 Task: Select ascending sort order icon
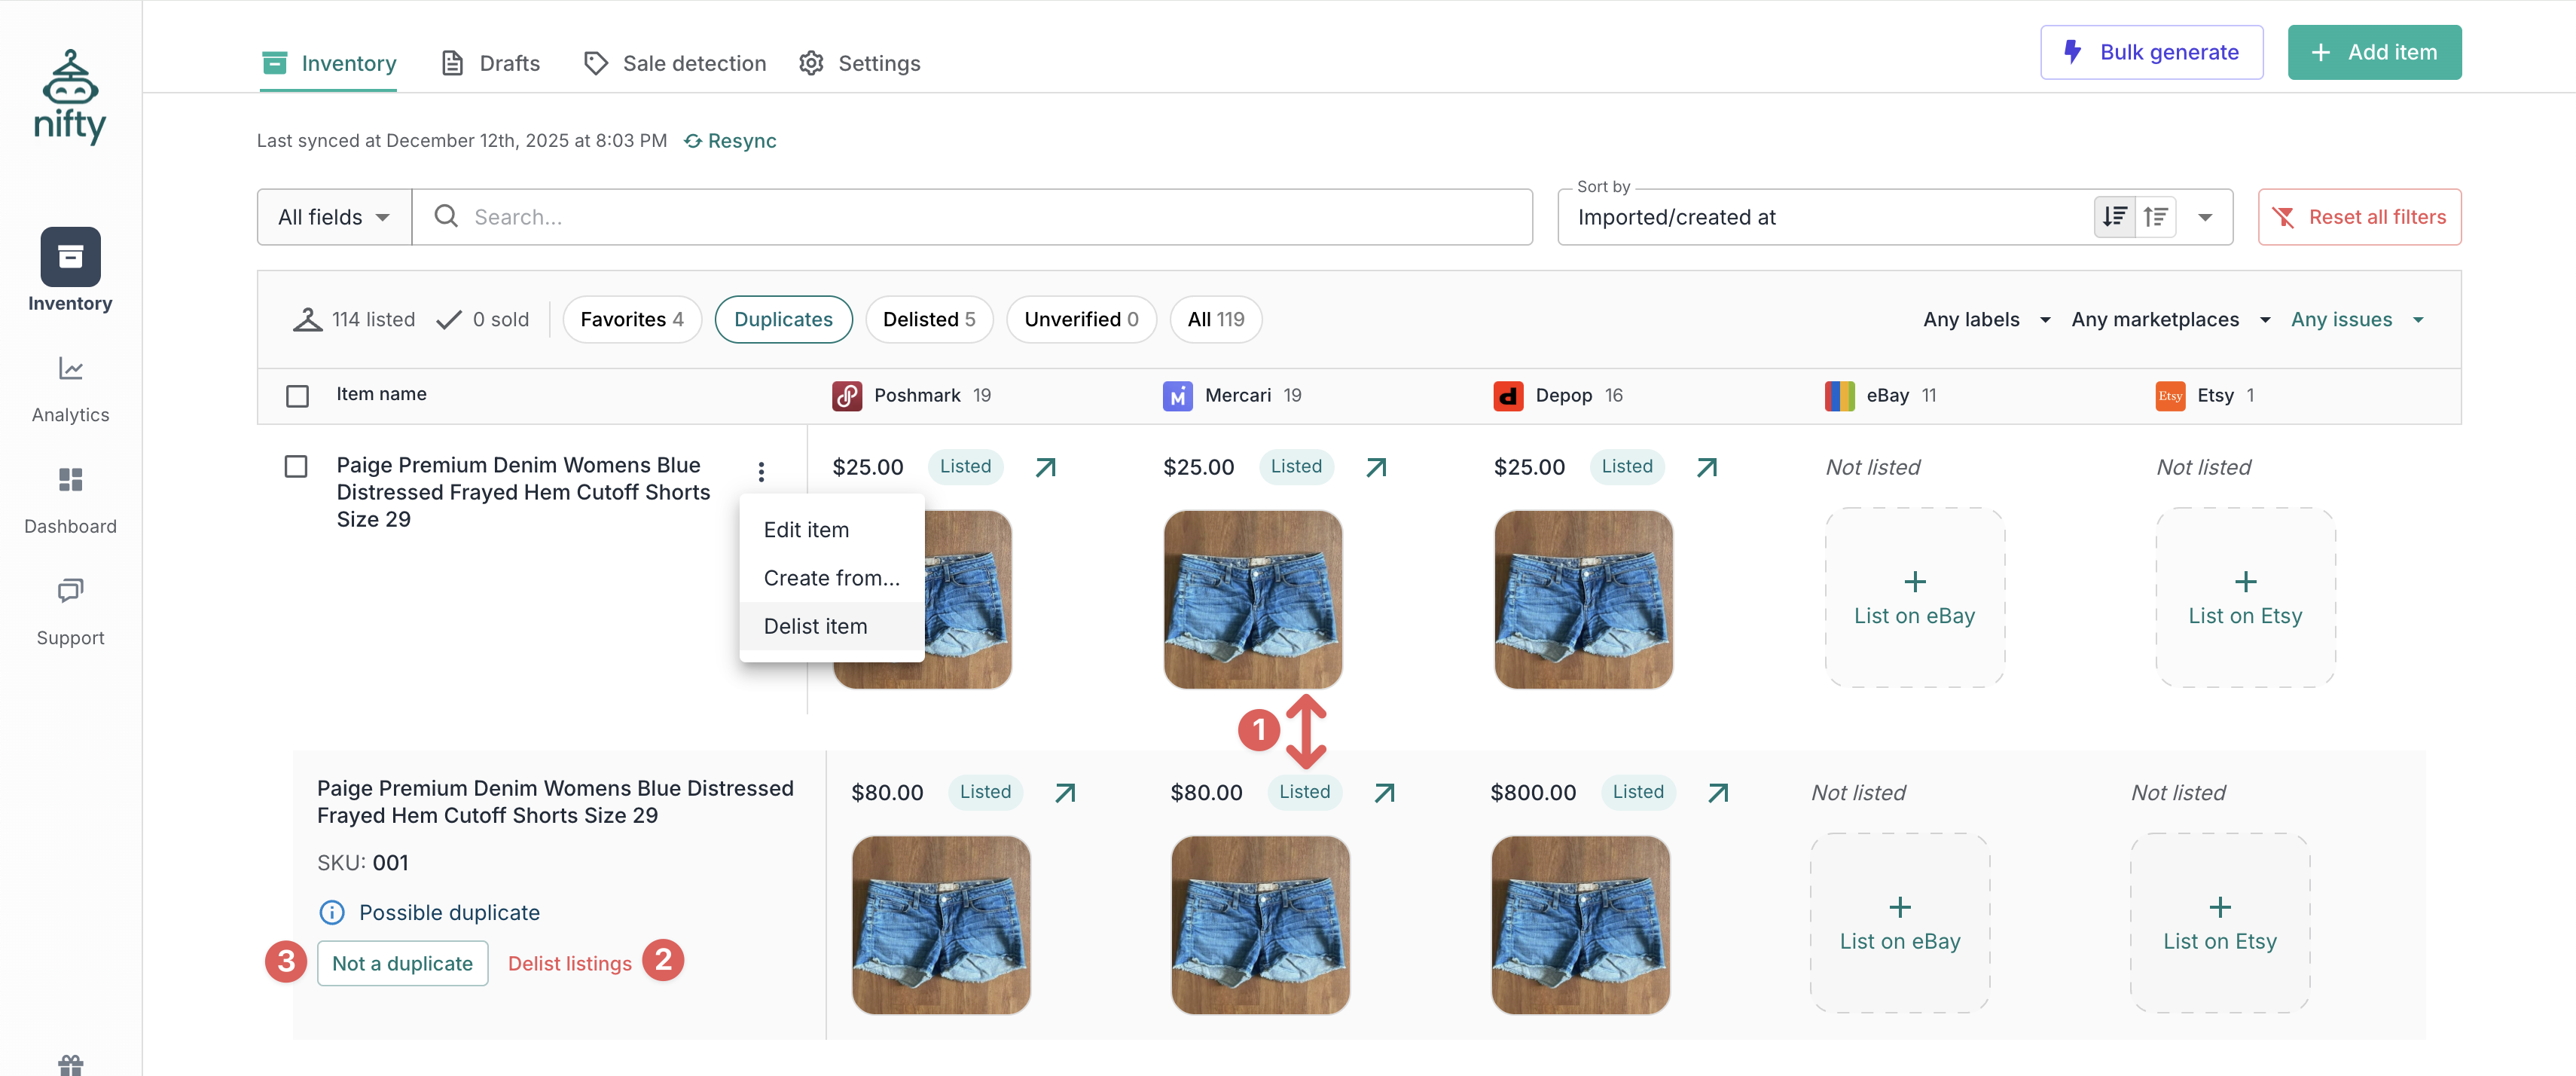[x=2156, y=217]
